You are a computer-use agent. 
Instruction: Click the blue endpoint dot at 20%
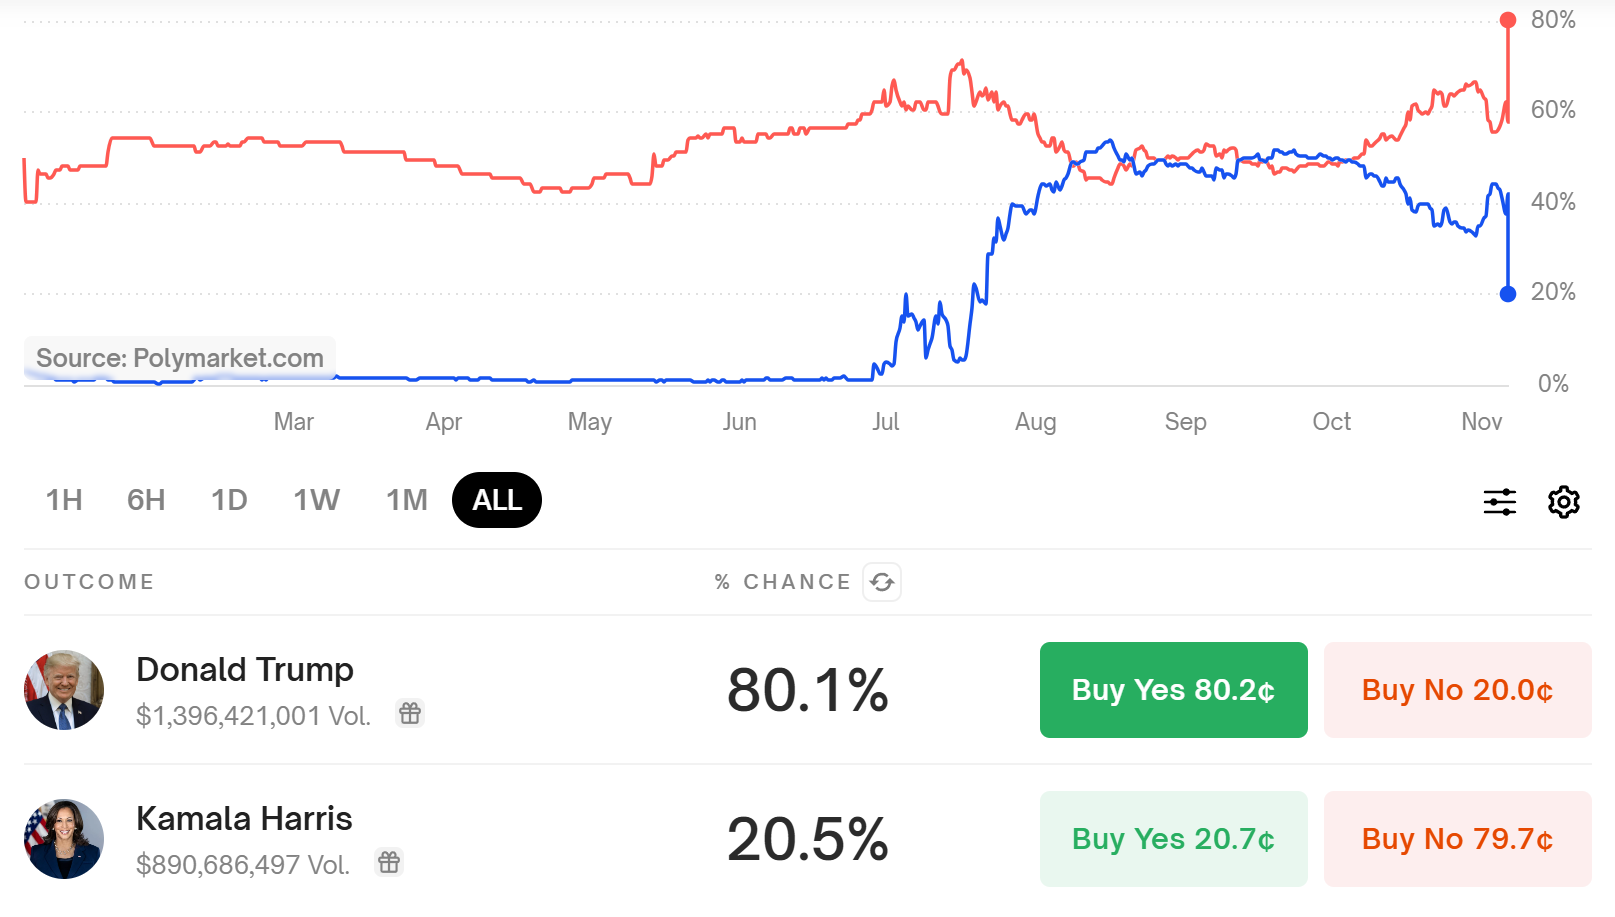pos(1507,293)
